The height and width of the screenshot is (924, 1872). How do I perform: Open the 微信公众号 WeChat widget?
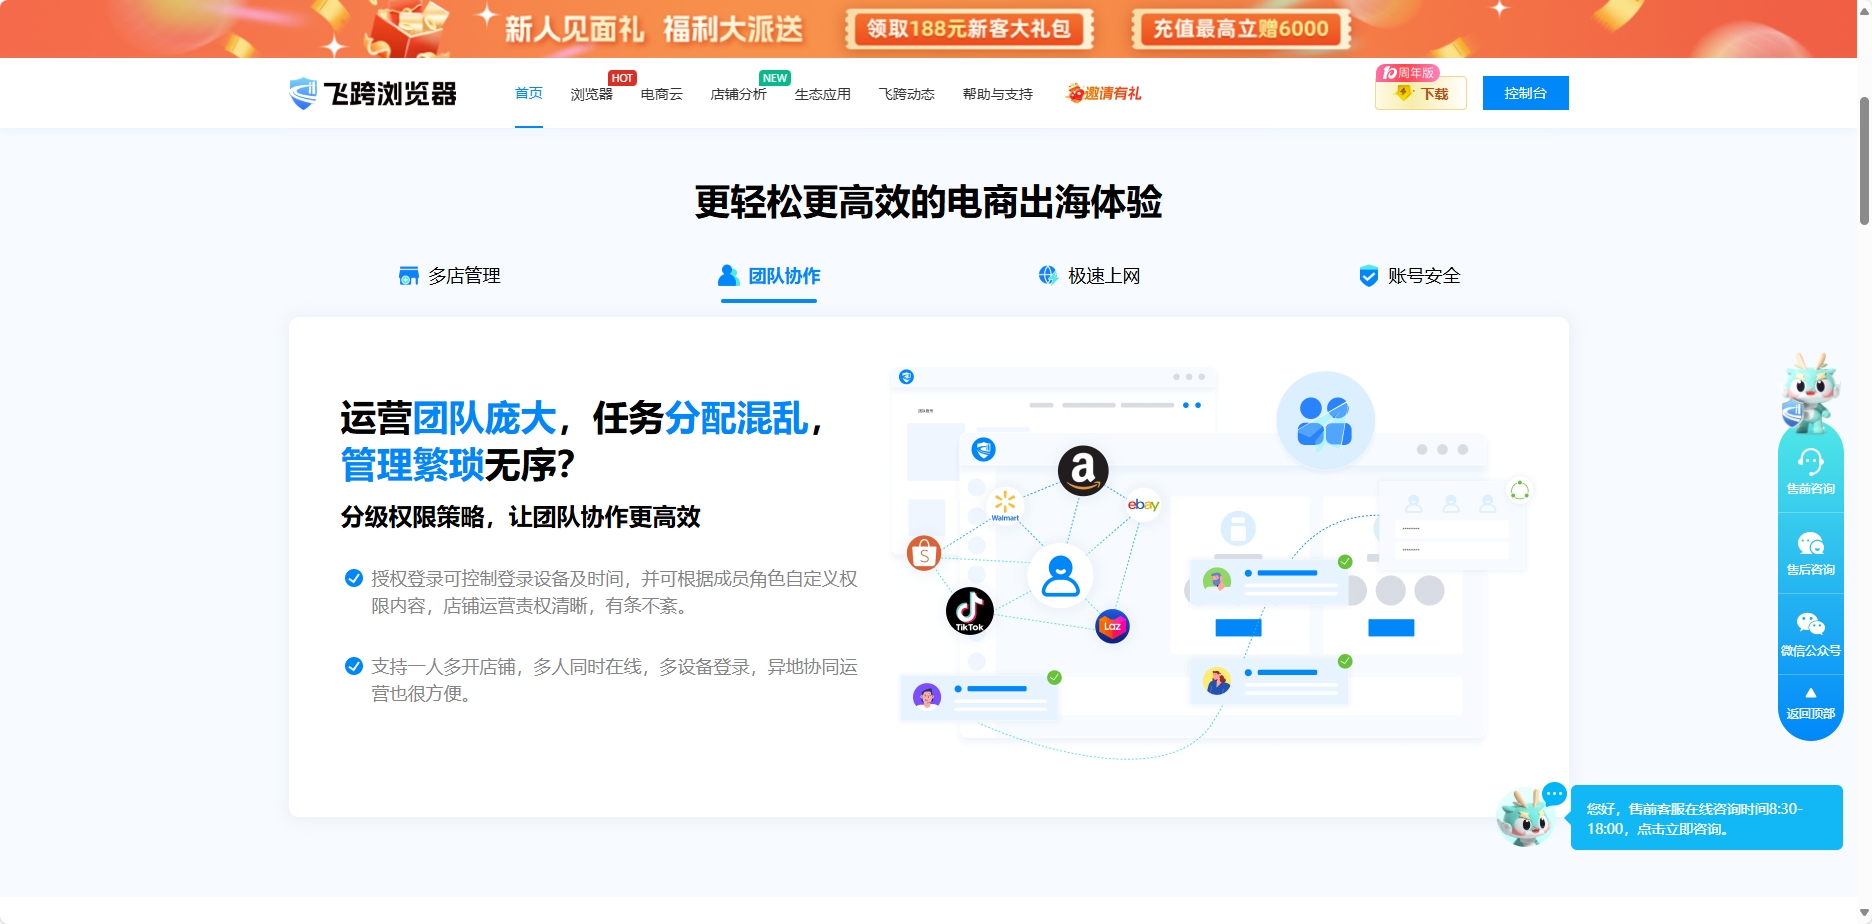point(1811,634)
